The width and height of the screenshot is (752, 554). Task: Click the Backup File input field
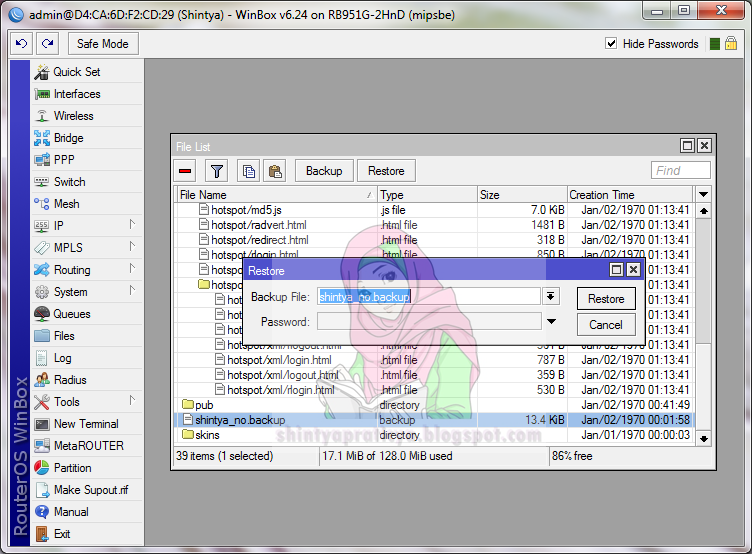429,297
